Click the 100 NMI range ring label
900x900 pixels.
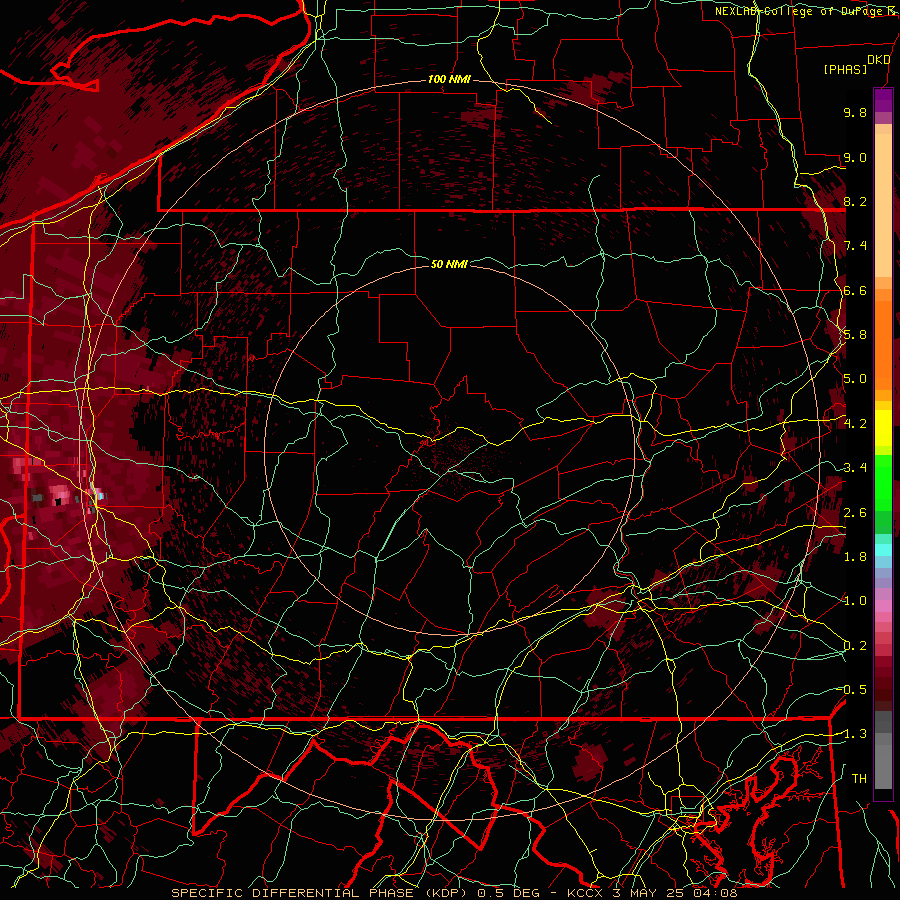pos(449,79)
